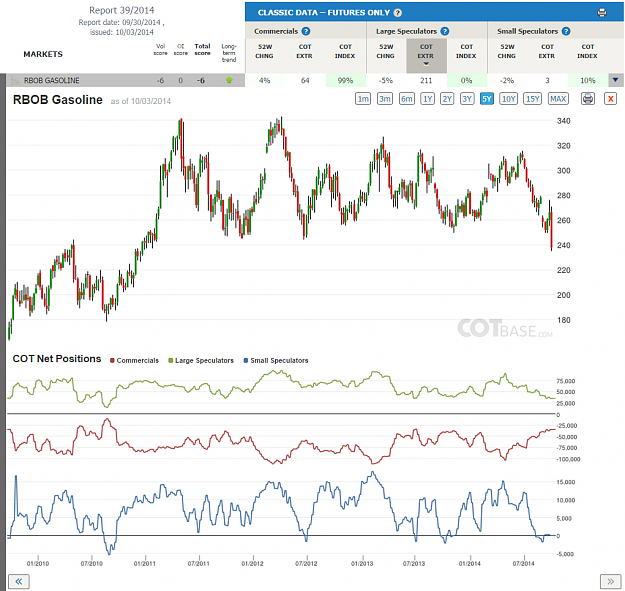
Task: Click Small Speculators 52W CHNG header
Action: 507,51
